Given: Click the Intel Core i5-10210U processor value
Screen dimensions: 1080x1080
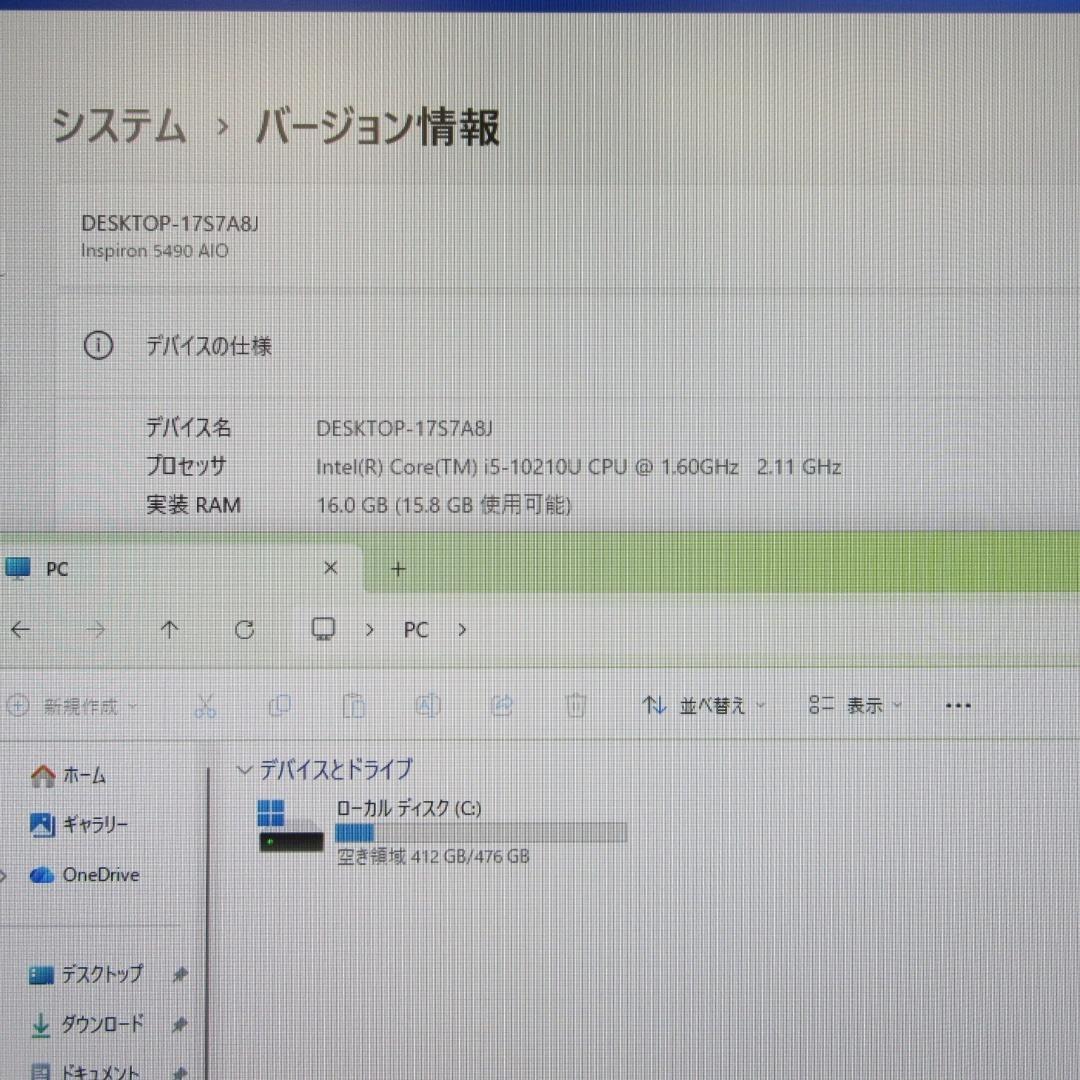Looking at the screenshot, I should click(579, 467).
